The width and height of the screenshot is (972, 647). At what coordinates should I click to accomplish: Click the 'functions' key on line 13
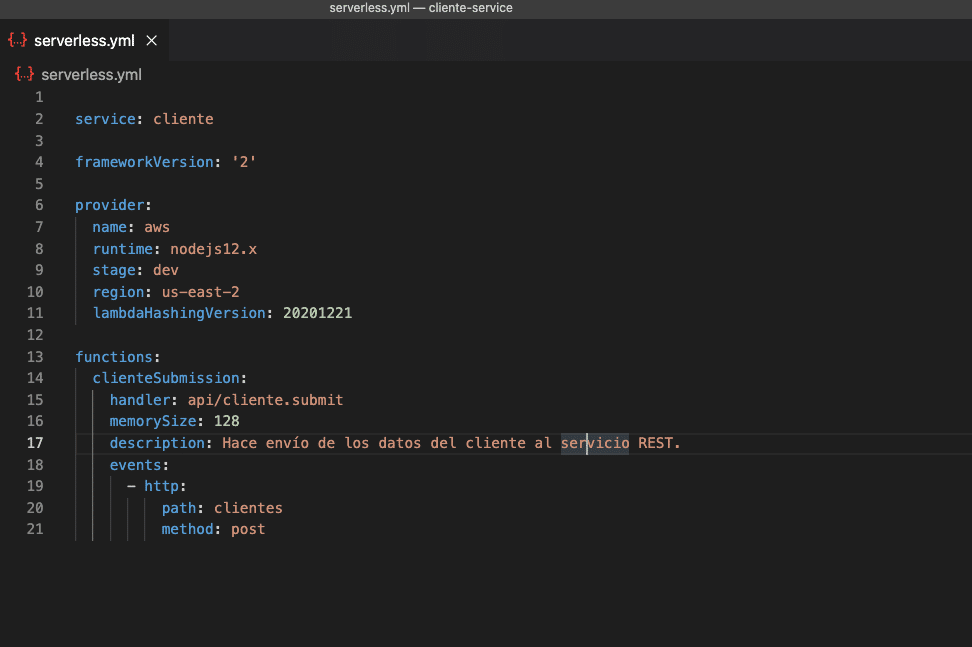[x=114, y=357]
